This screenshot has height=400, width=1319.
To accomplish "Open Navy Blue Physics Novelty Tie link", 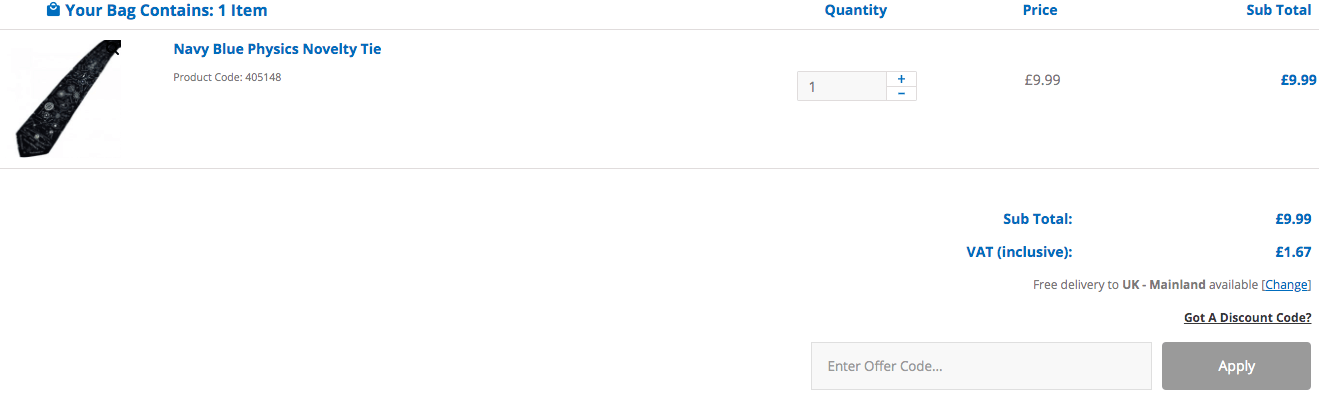I will pos(277,49).
